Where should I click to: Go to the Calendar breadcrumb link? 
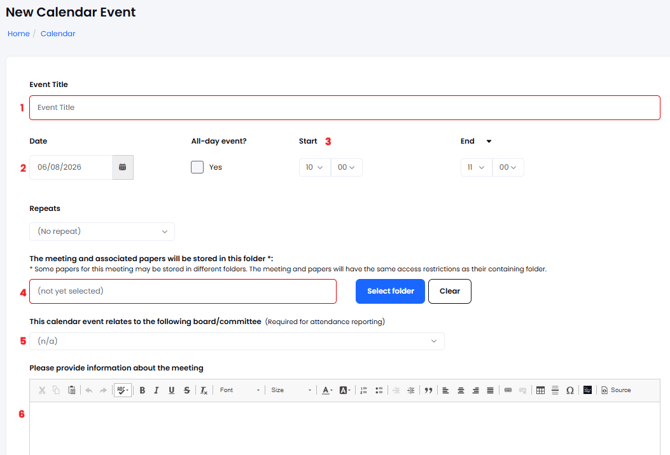tap(58, 34)
